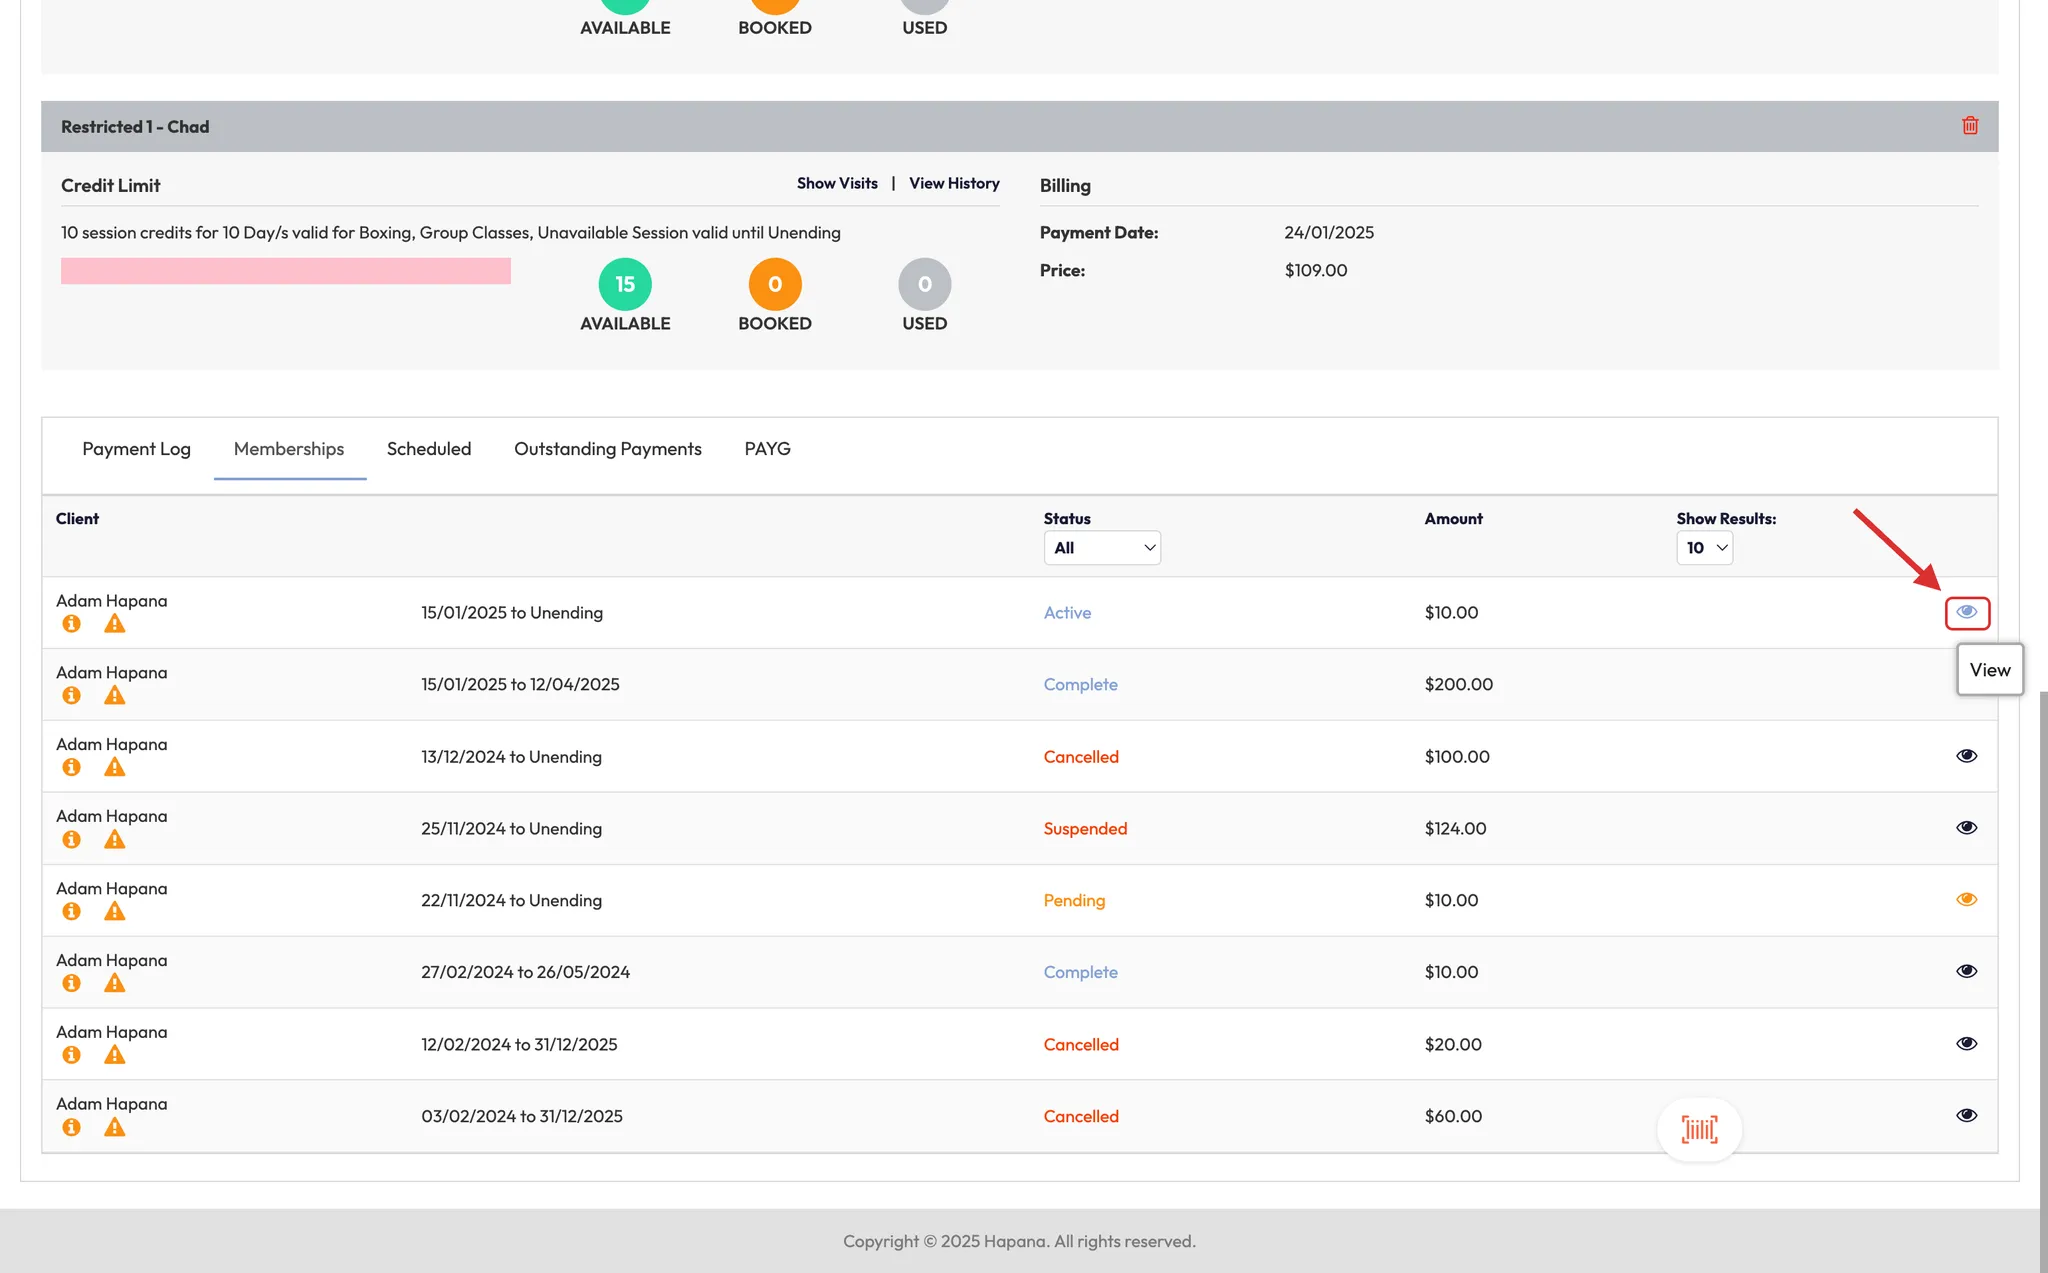
Task: Click the info icon on the 13/12/2024 Cancelled row
Action: [x=71, y=768]
